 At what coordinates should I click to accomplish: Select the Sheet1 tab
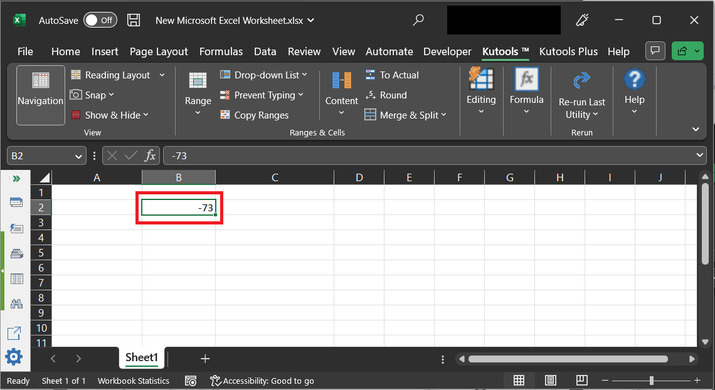(x=141, y=357)
